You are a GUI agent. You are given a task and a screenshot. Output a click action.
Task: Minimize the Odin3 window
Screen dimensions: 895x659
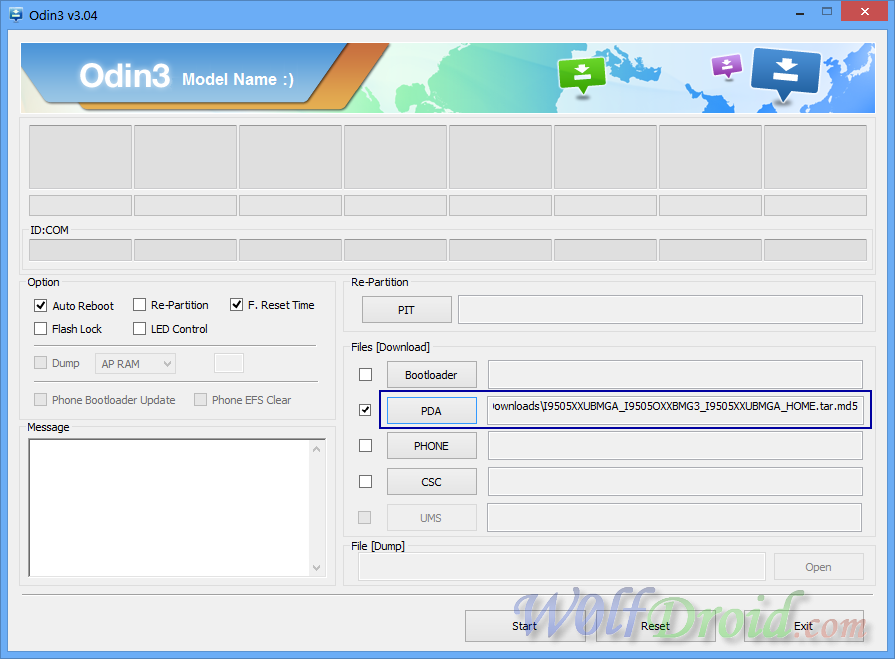(800, 13)
